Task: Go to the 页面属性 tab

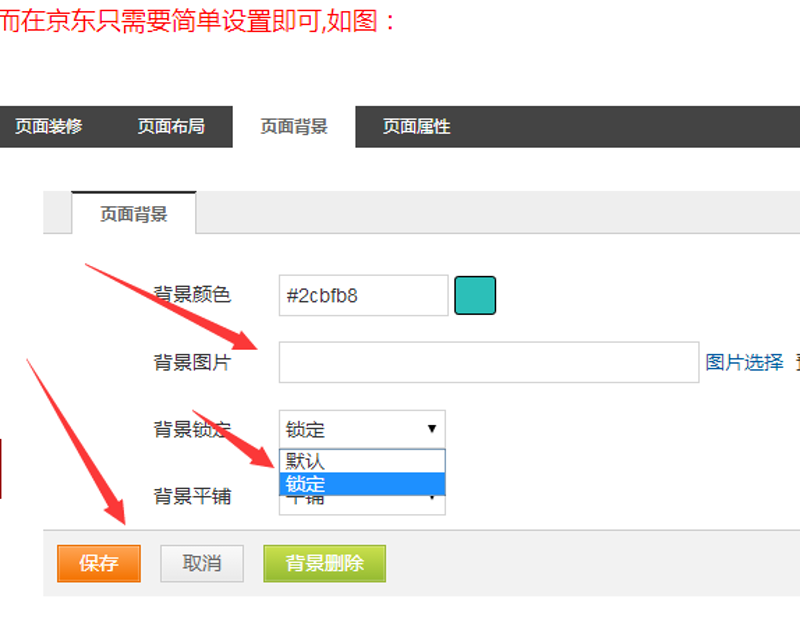Action: coord(416,126)
